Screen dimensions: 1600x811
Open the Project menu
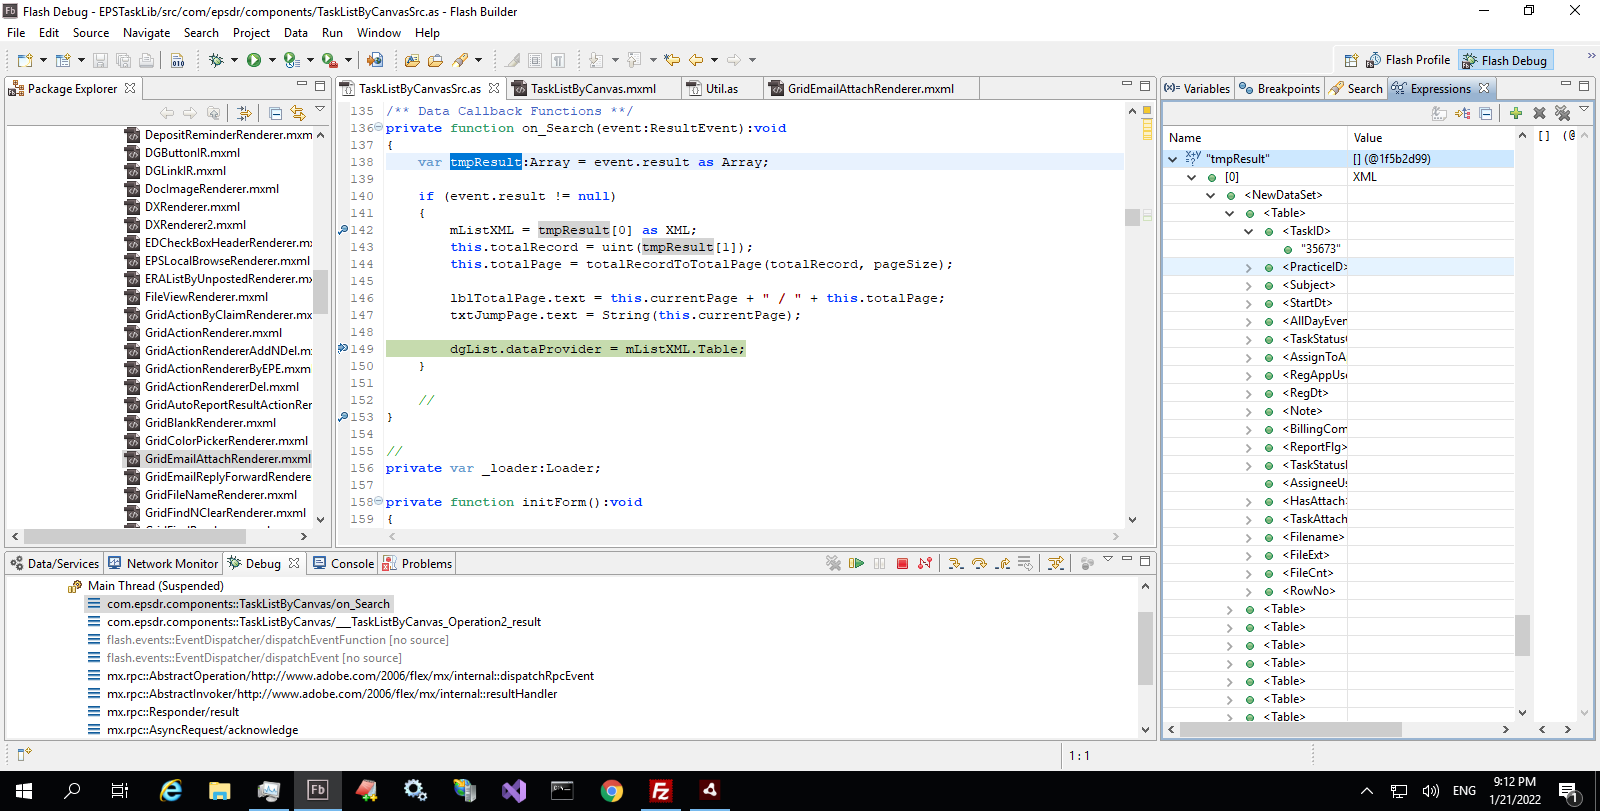tap(251, 33)
